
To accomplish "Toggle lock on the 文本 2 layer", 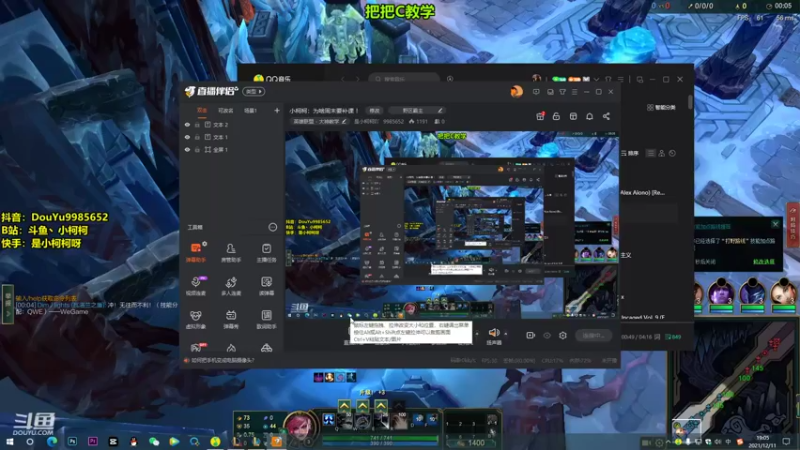I will pos(197,124).
